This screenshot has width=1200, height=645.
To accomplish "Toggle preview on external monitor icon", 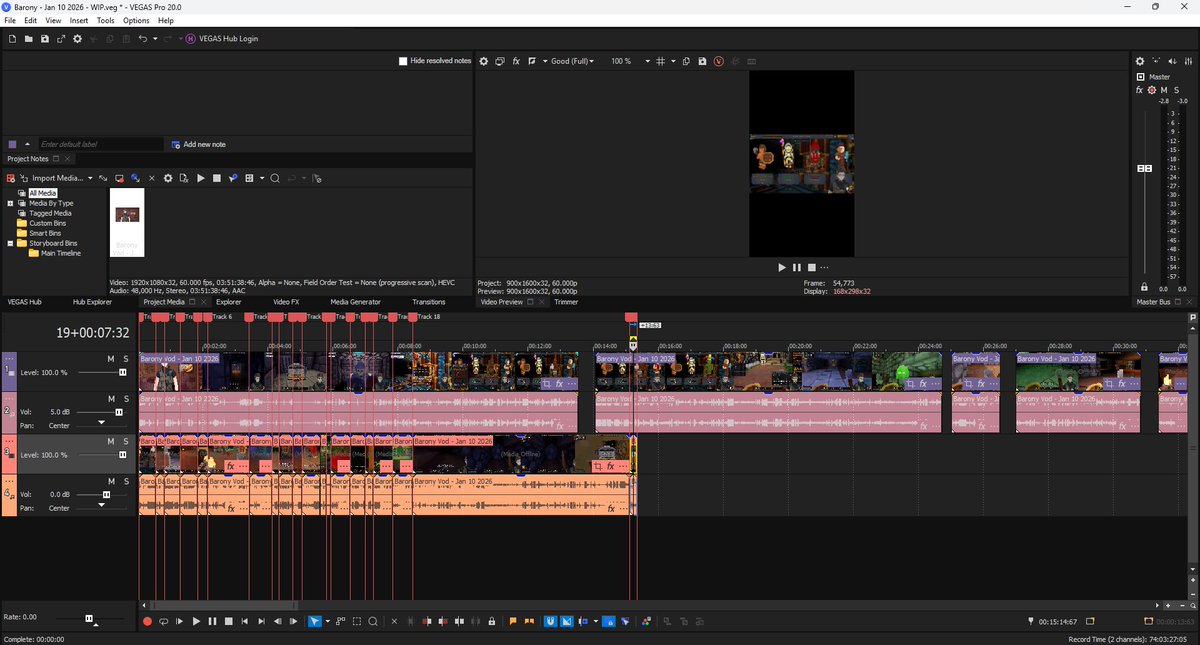I will [500, 61].
